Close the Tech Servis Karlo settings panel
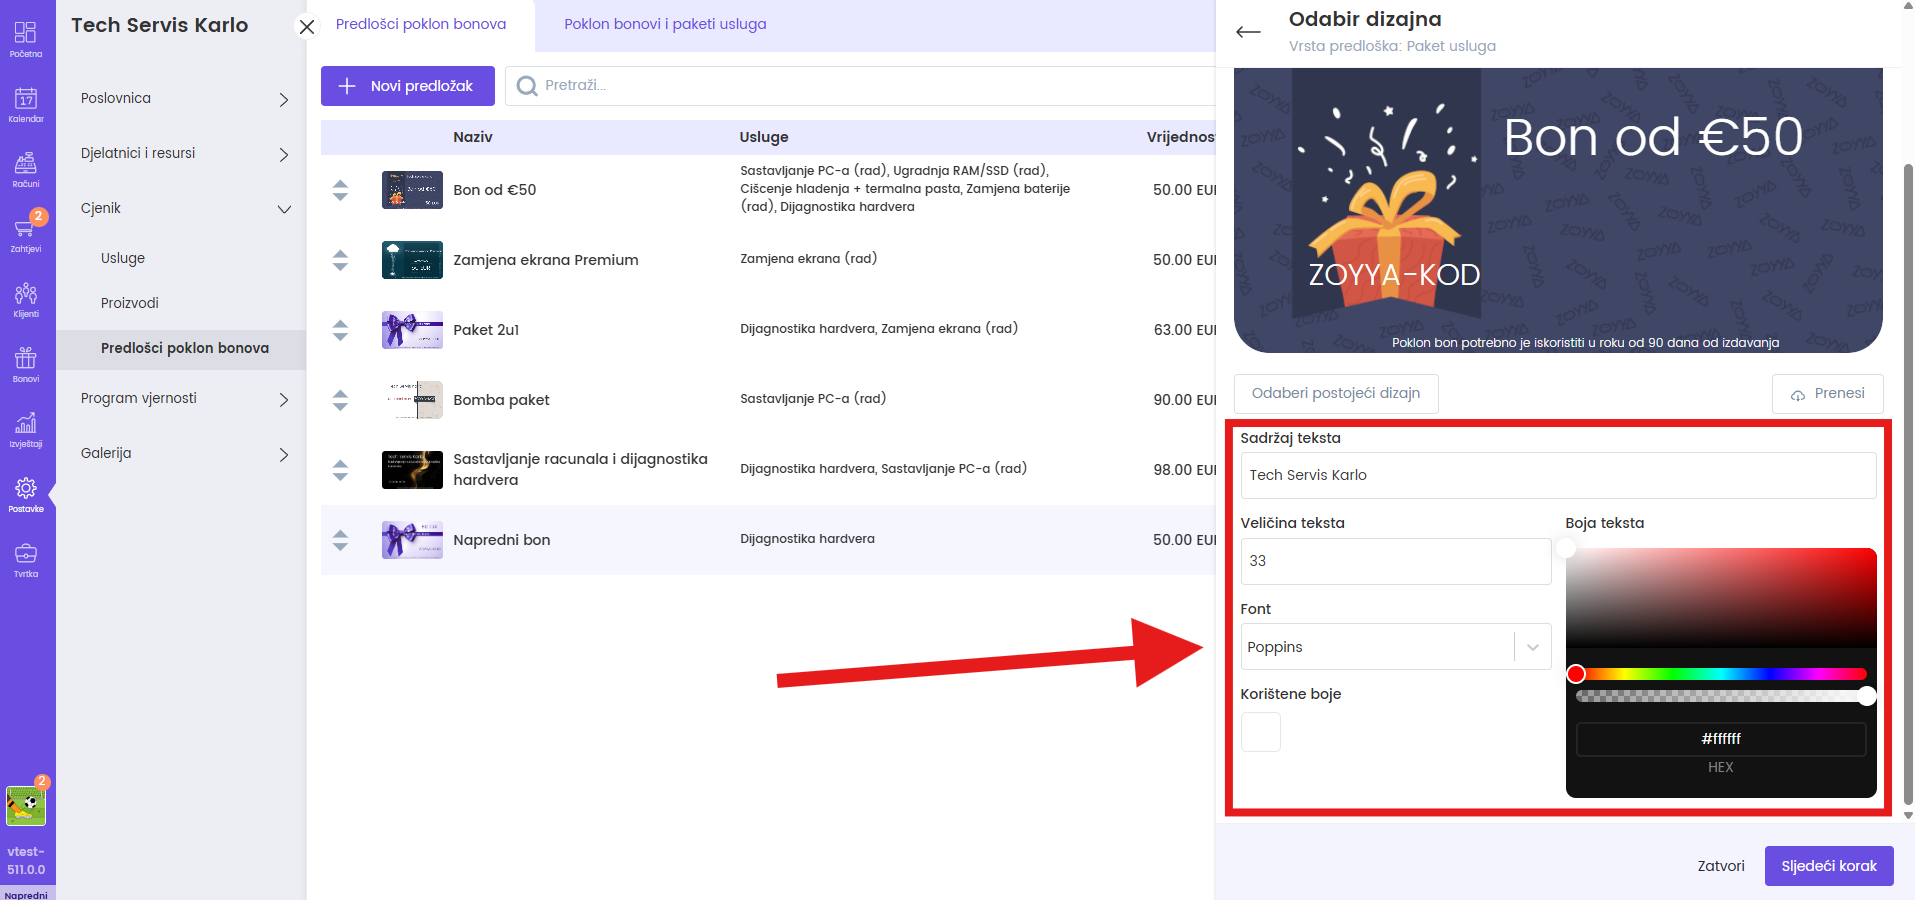 pos(307,27)
